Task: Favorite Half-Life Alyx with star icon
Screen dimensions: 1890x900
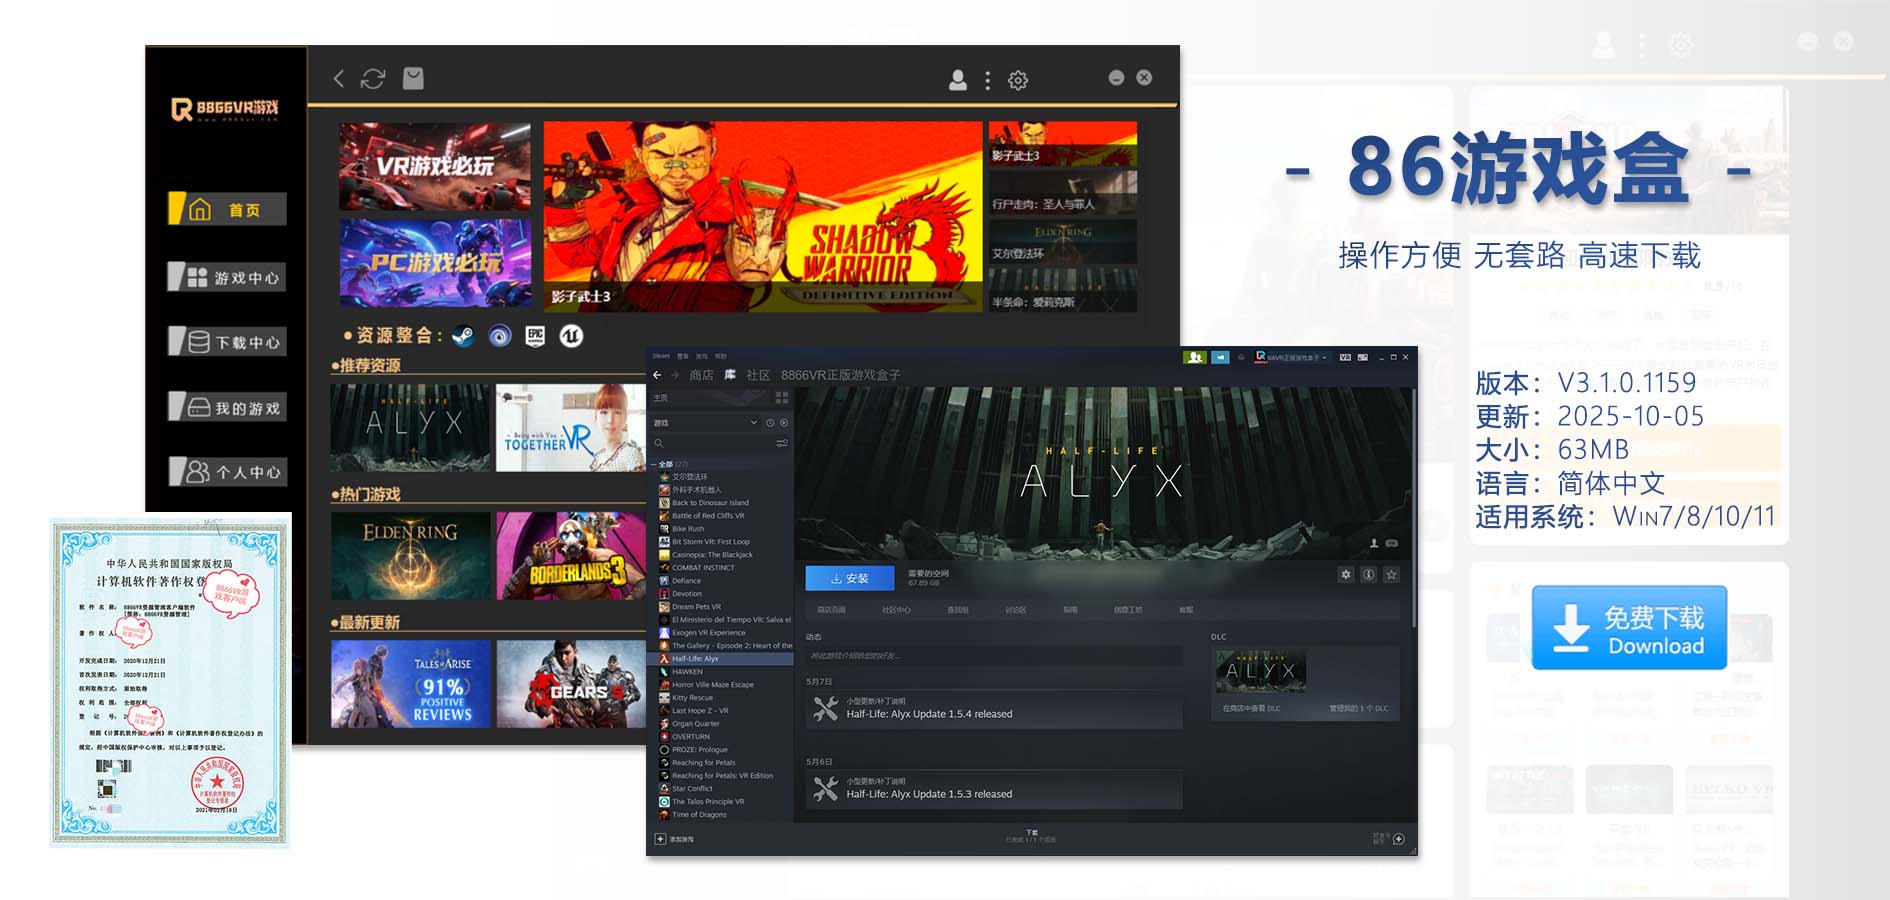Action: tap(1391, 574)
